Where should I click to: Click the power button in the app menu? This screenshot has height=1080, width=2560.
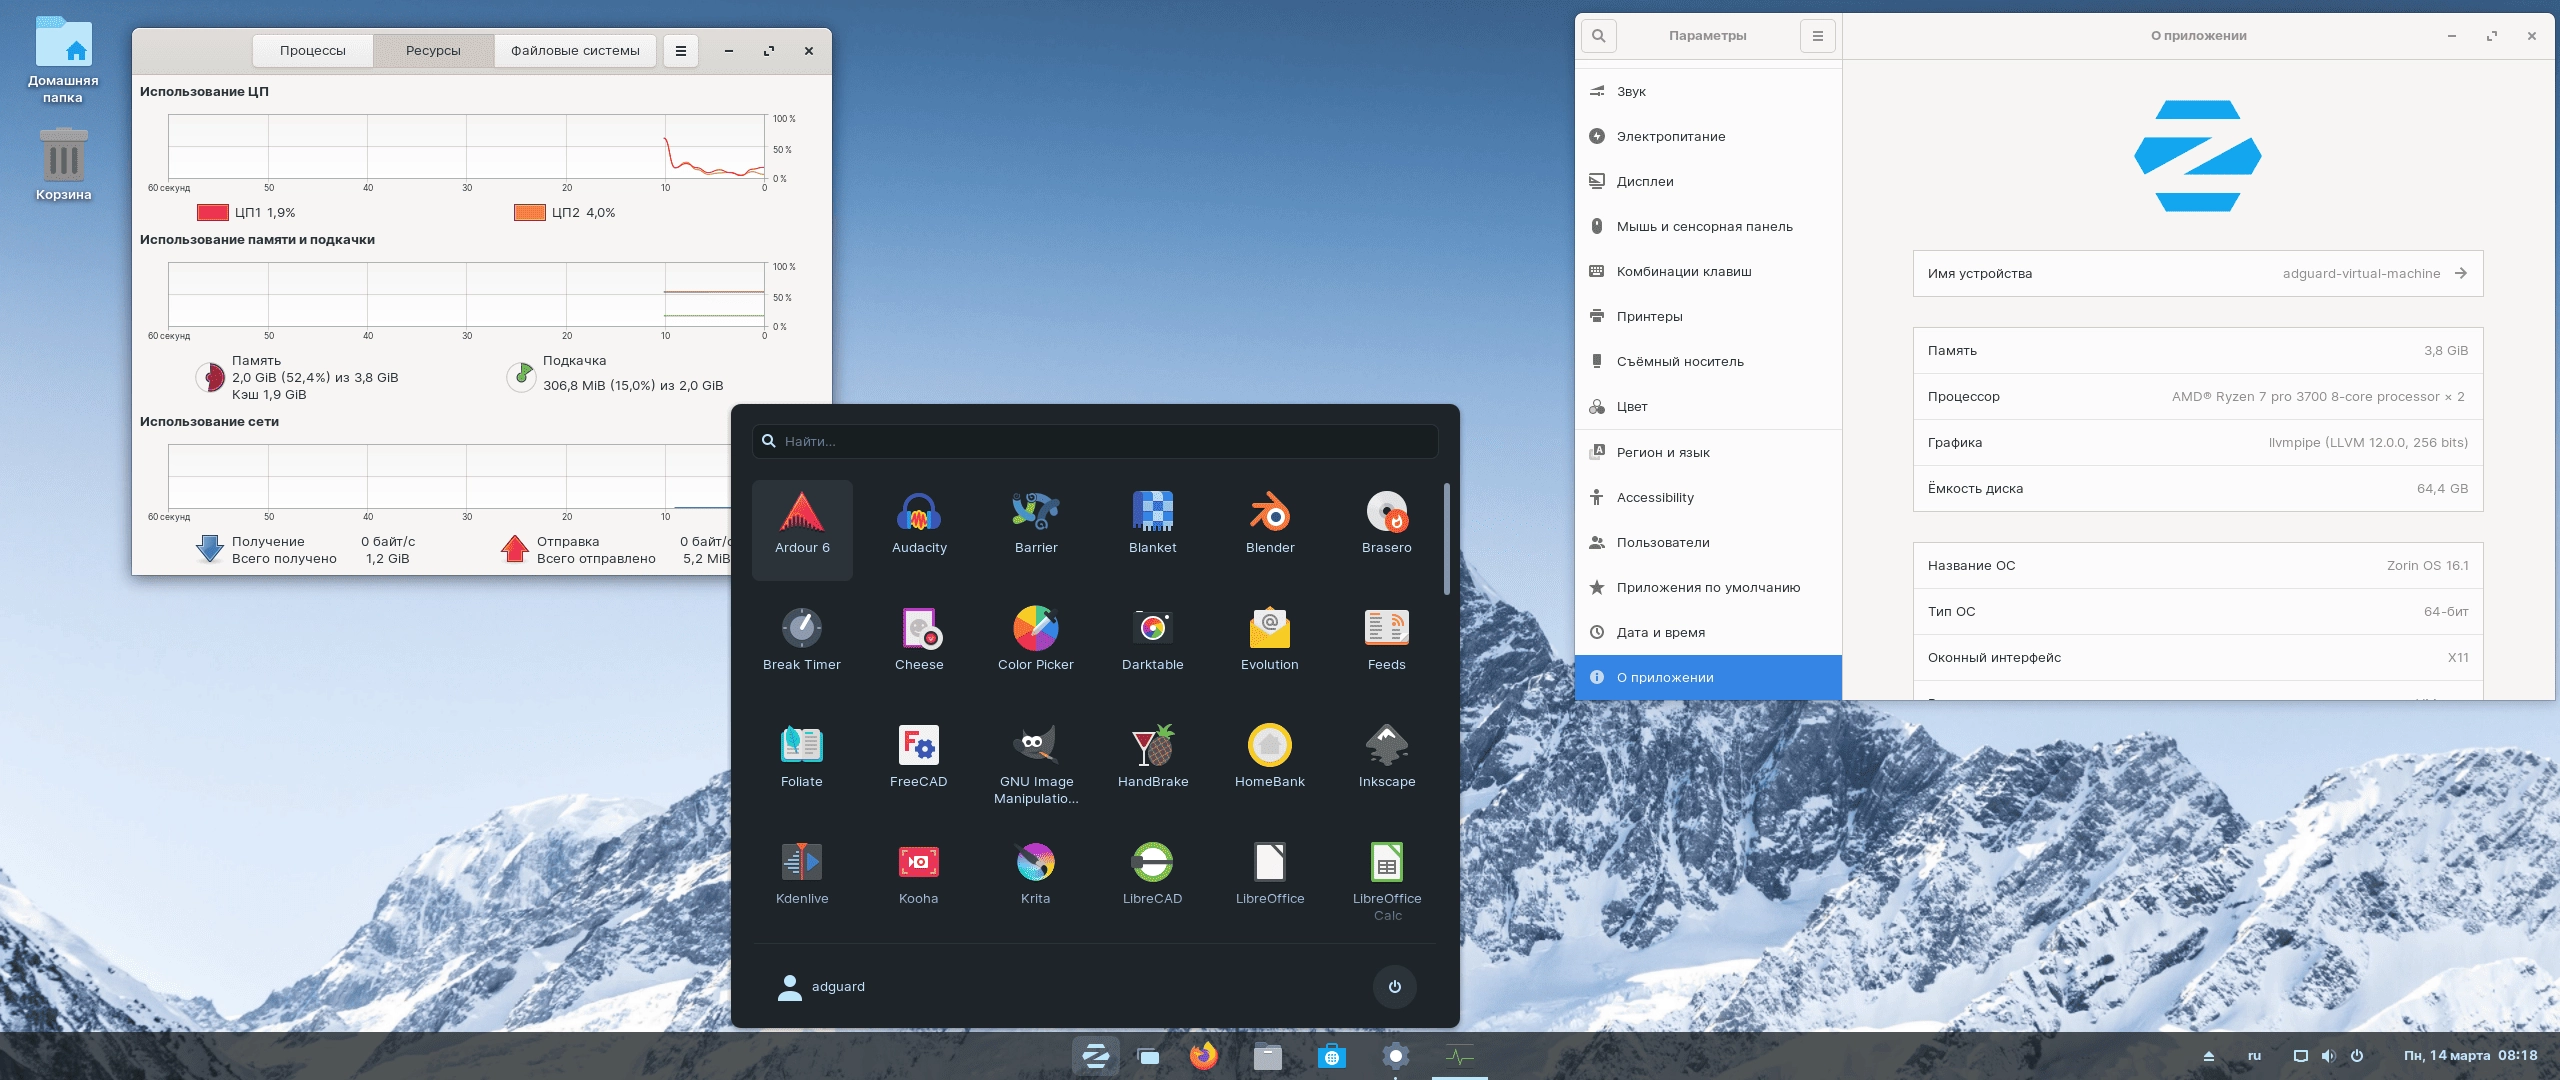tap(1394, 987)
